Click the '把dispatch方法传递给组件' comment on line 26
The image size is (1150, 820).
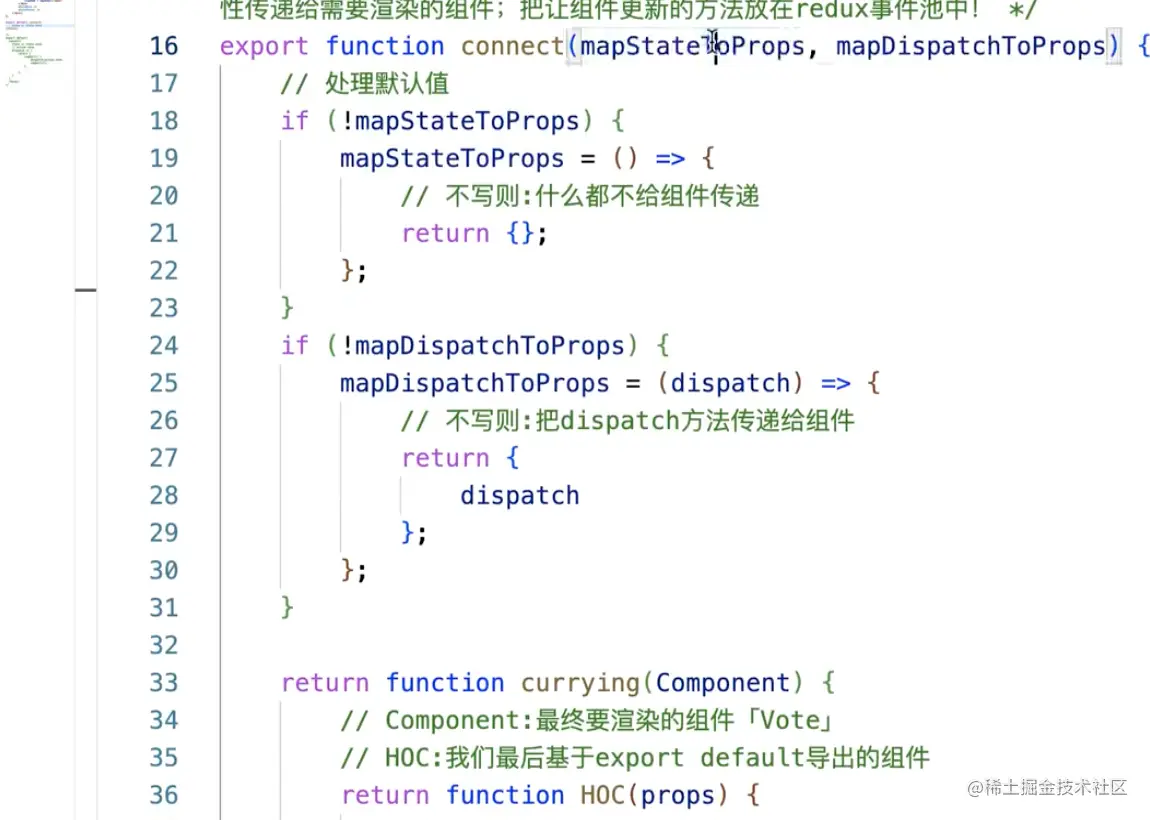point(695,420)
